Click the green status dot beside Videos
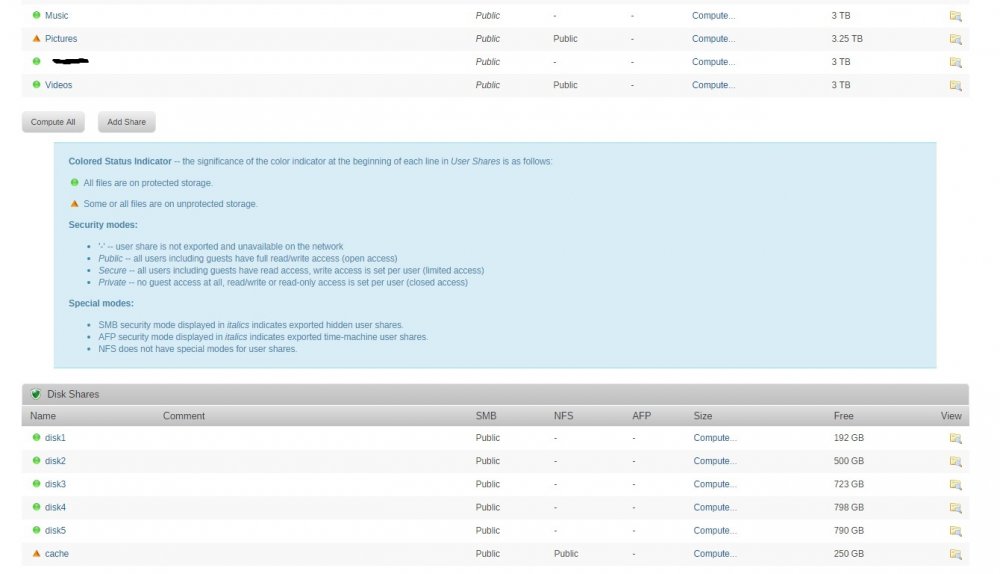This screenshot has width=1000, height=574. click(x=36, y=84)
